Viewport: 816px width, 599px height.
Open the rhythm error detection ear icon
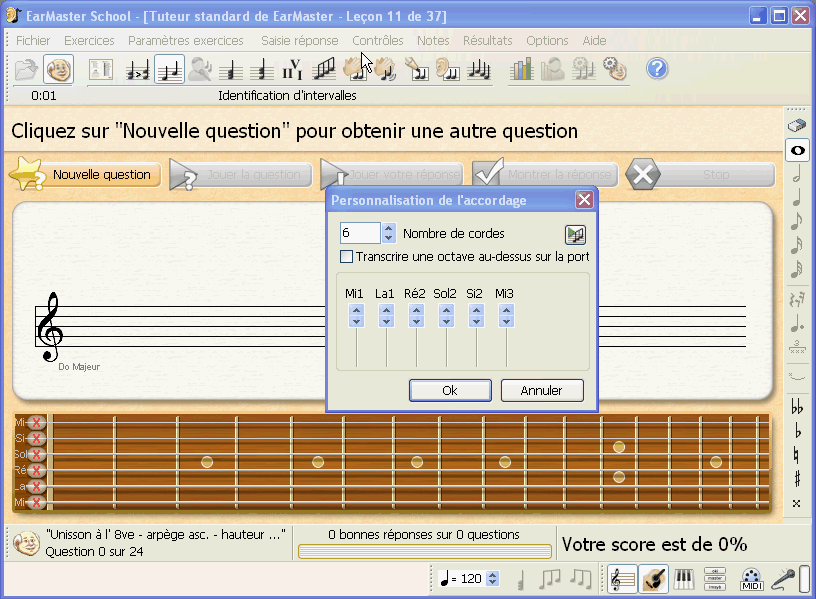(447, 69)
